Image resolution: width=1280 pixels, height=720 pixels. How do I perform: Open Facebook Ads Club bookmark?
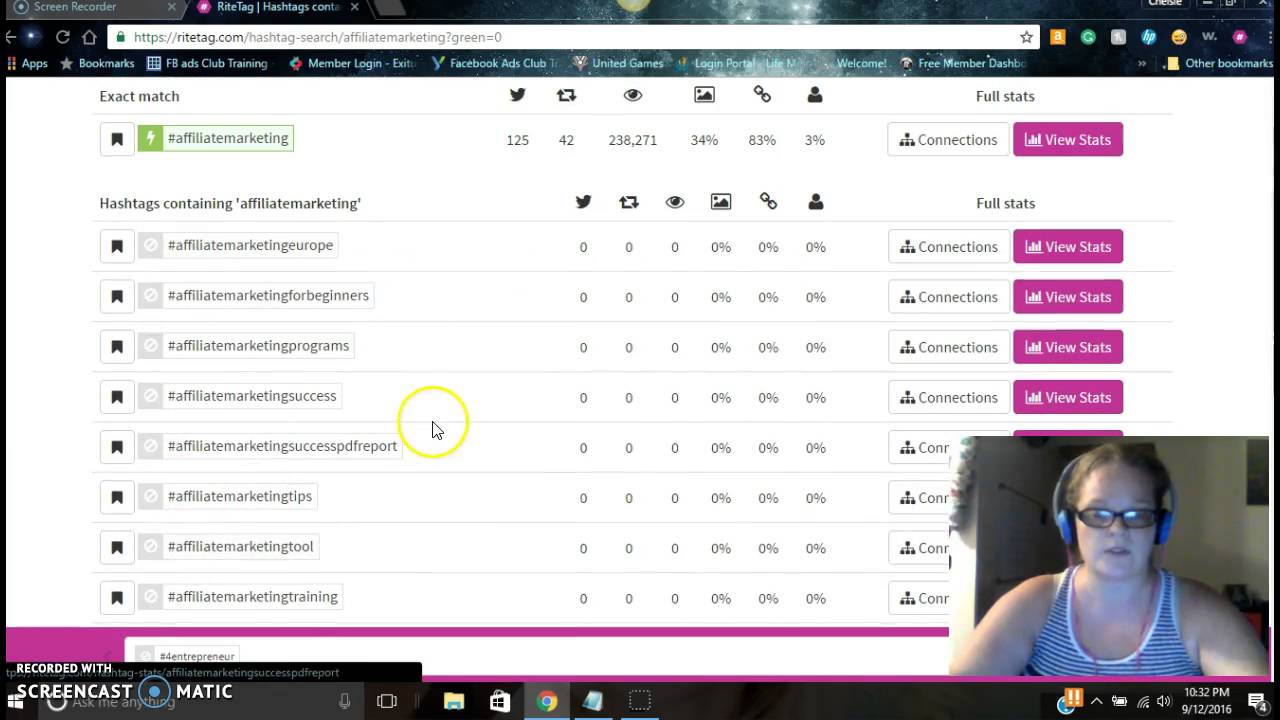pos(495,63)
